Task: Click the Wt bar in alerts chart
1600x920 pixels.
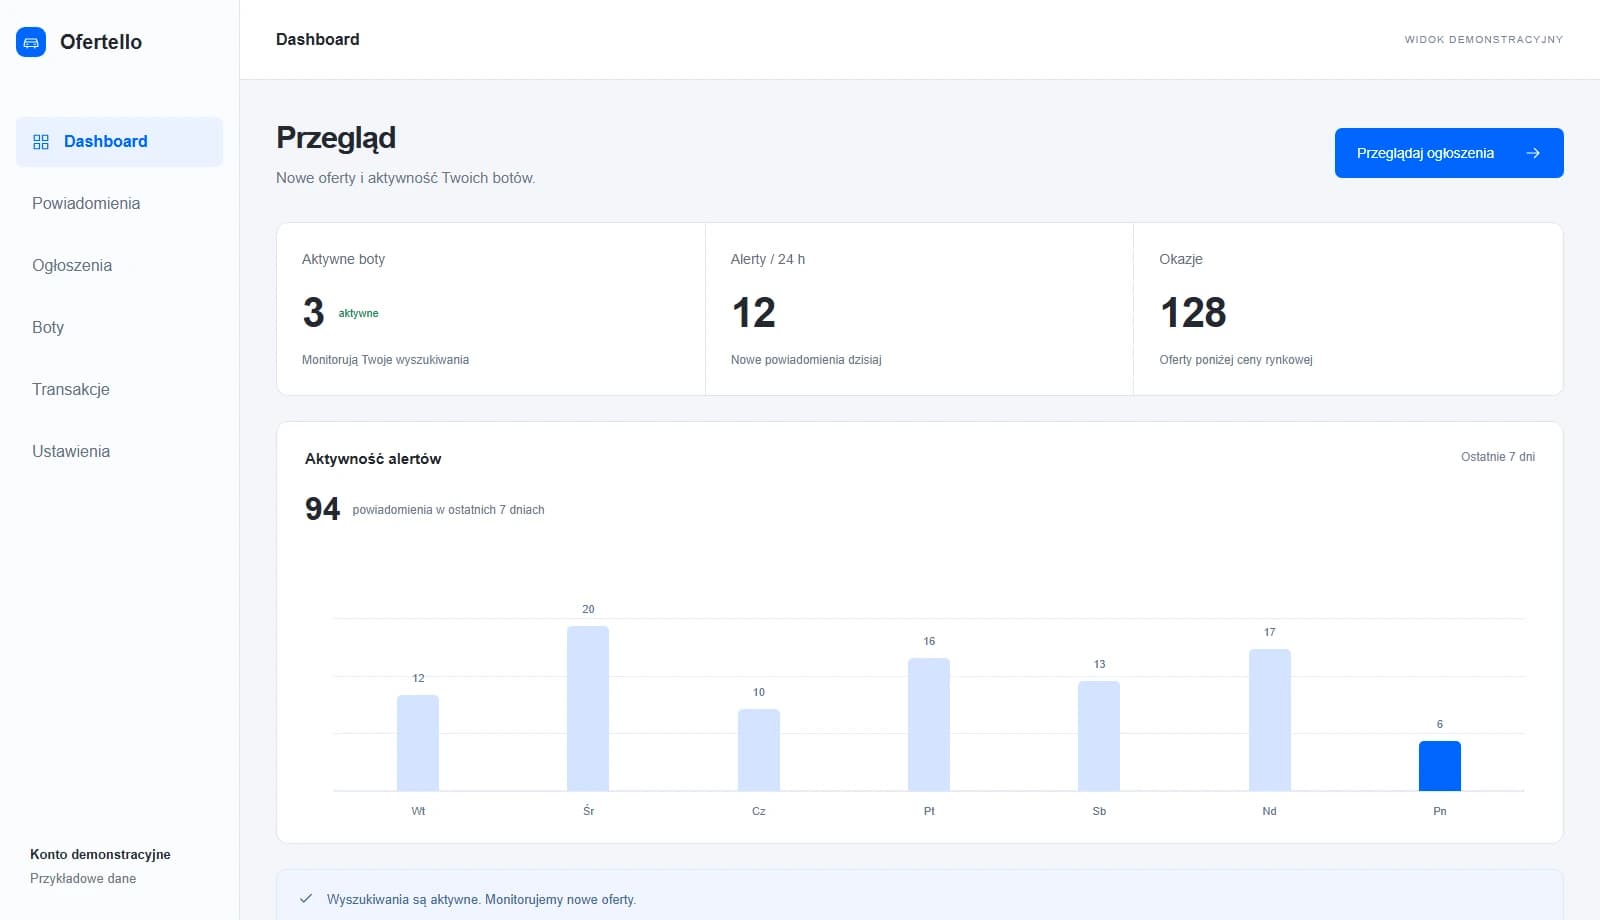Action: coord(418,743)
